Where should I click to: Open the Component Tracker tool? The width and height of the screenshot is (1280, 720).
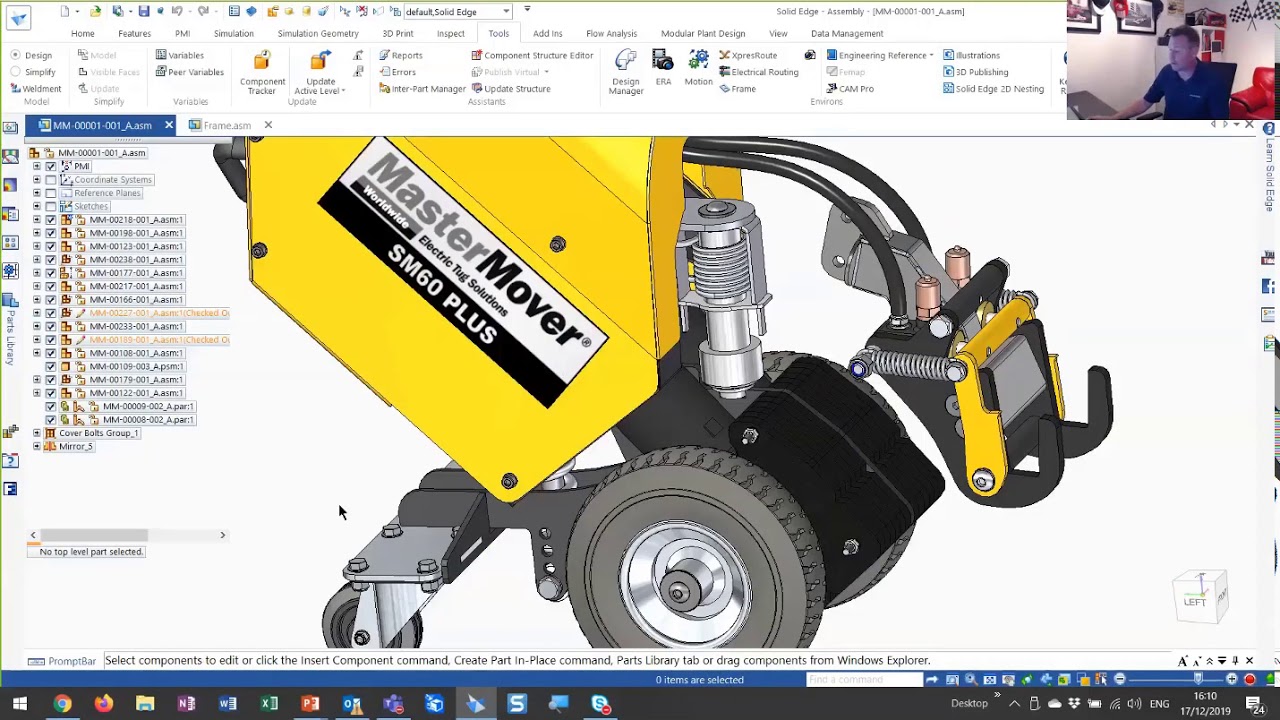(261, 72)
